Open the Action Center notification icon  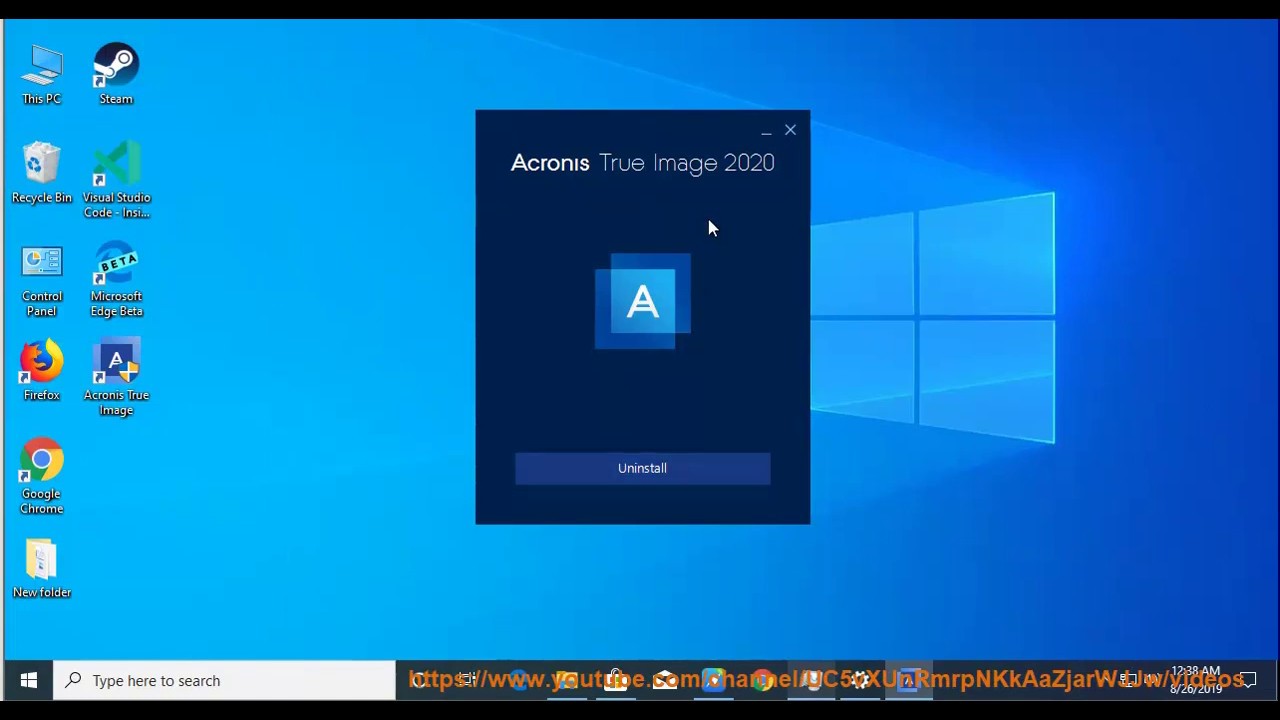click(x=1248, y=680)
